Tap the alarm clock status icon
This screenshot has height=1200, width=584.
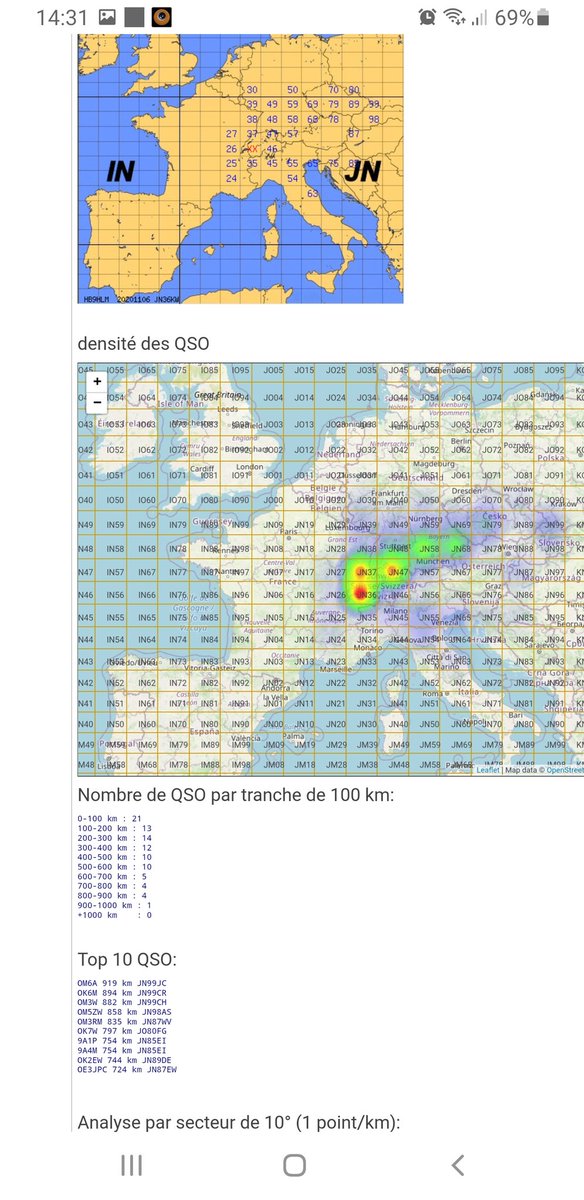[x=428, y=17]
